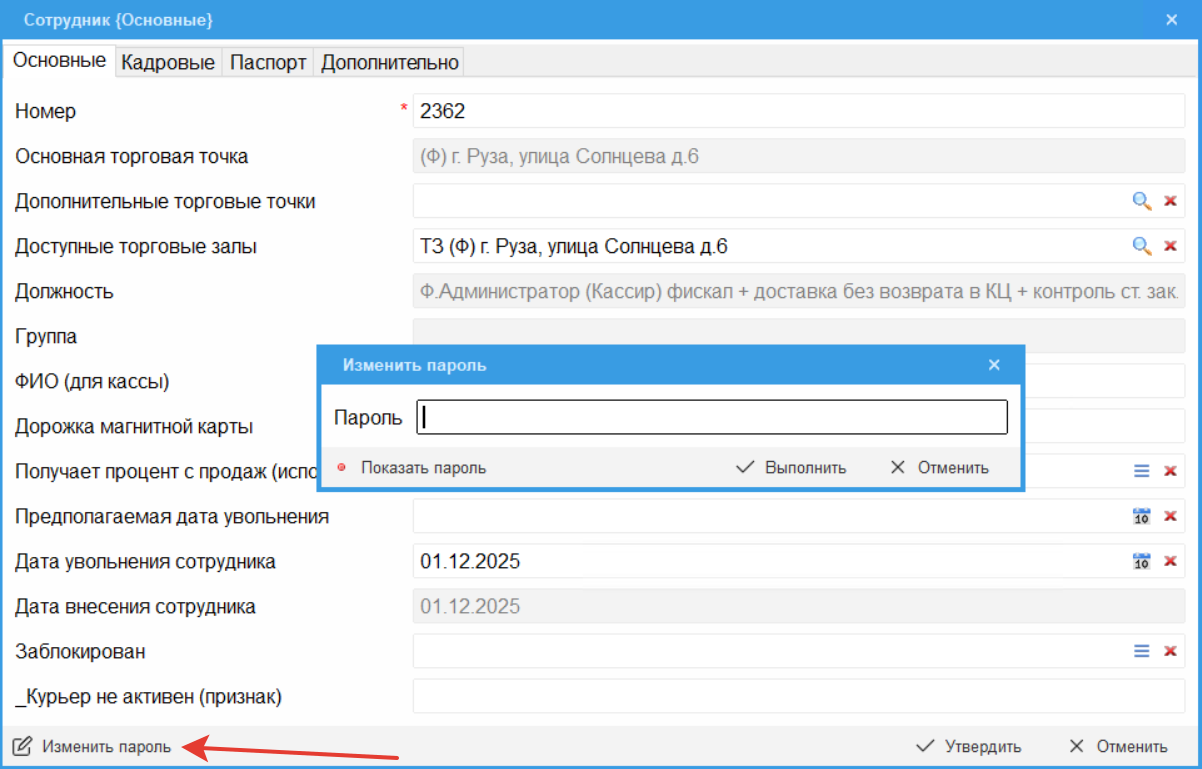Screen dimensions: 1202x769
Task: Cancel the Изменить пароль dialog
Action: coord(940,468)
